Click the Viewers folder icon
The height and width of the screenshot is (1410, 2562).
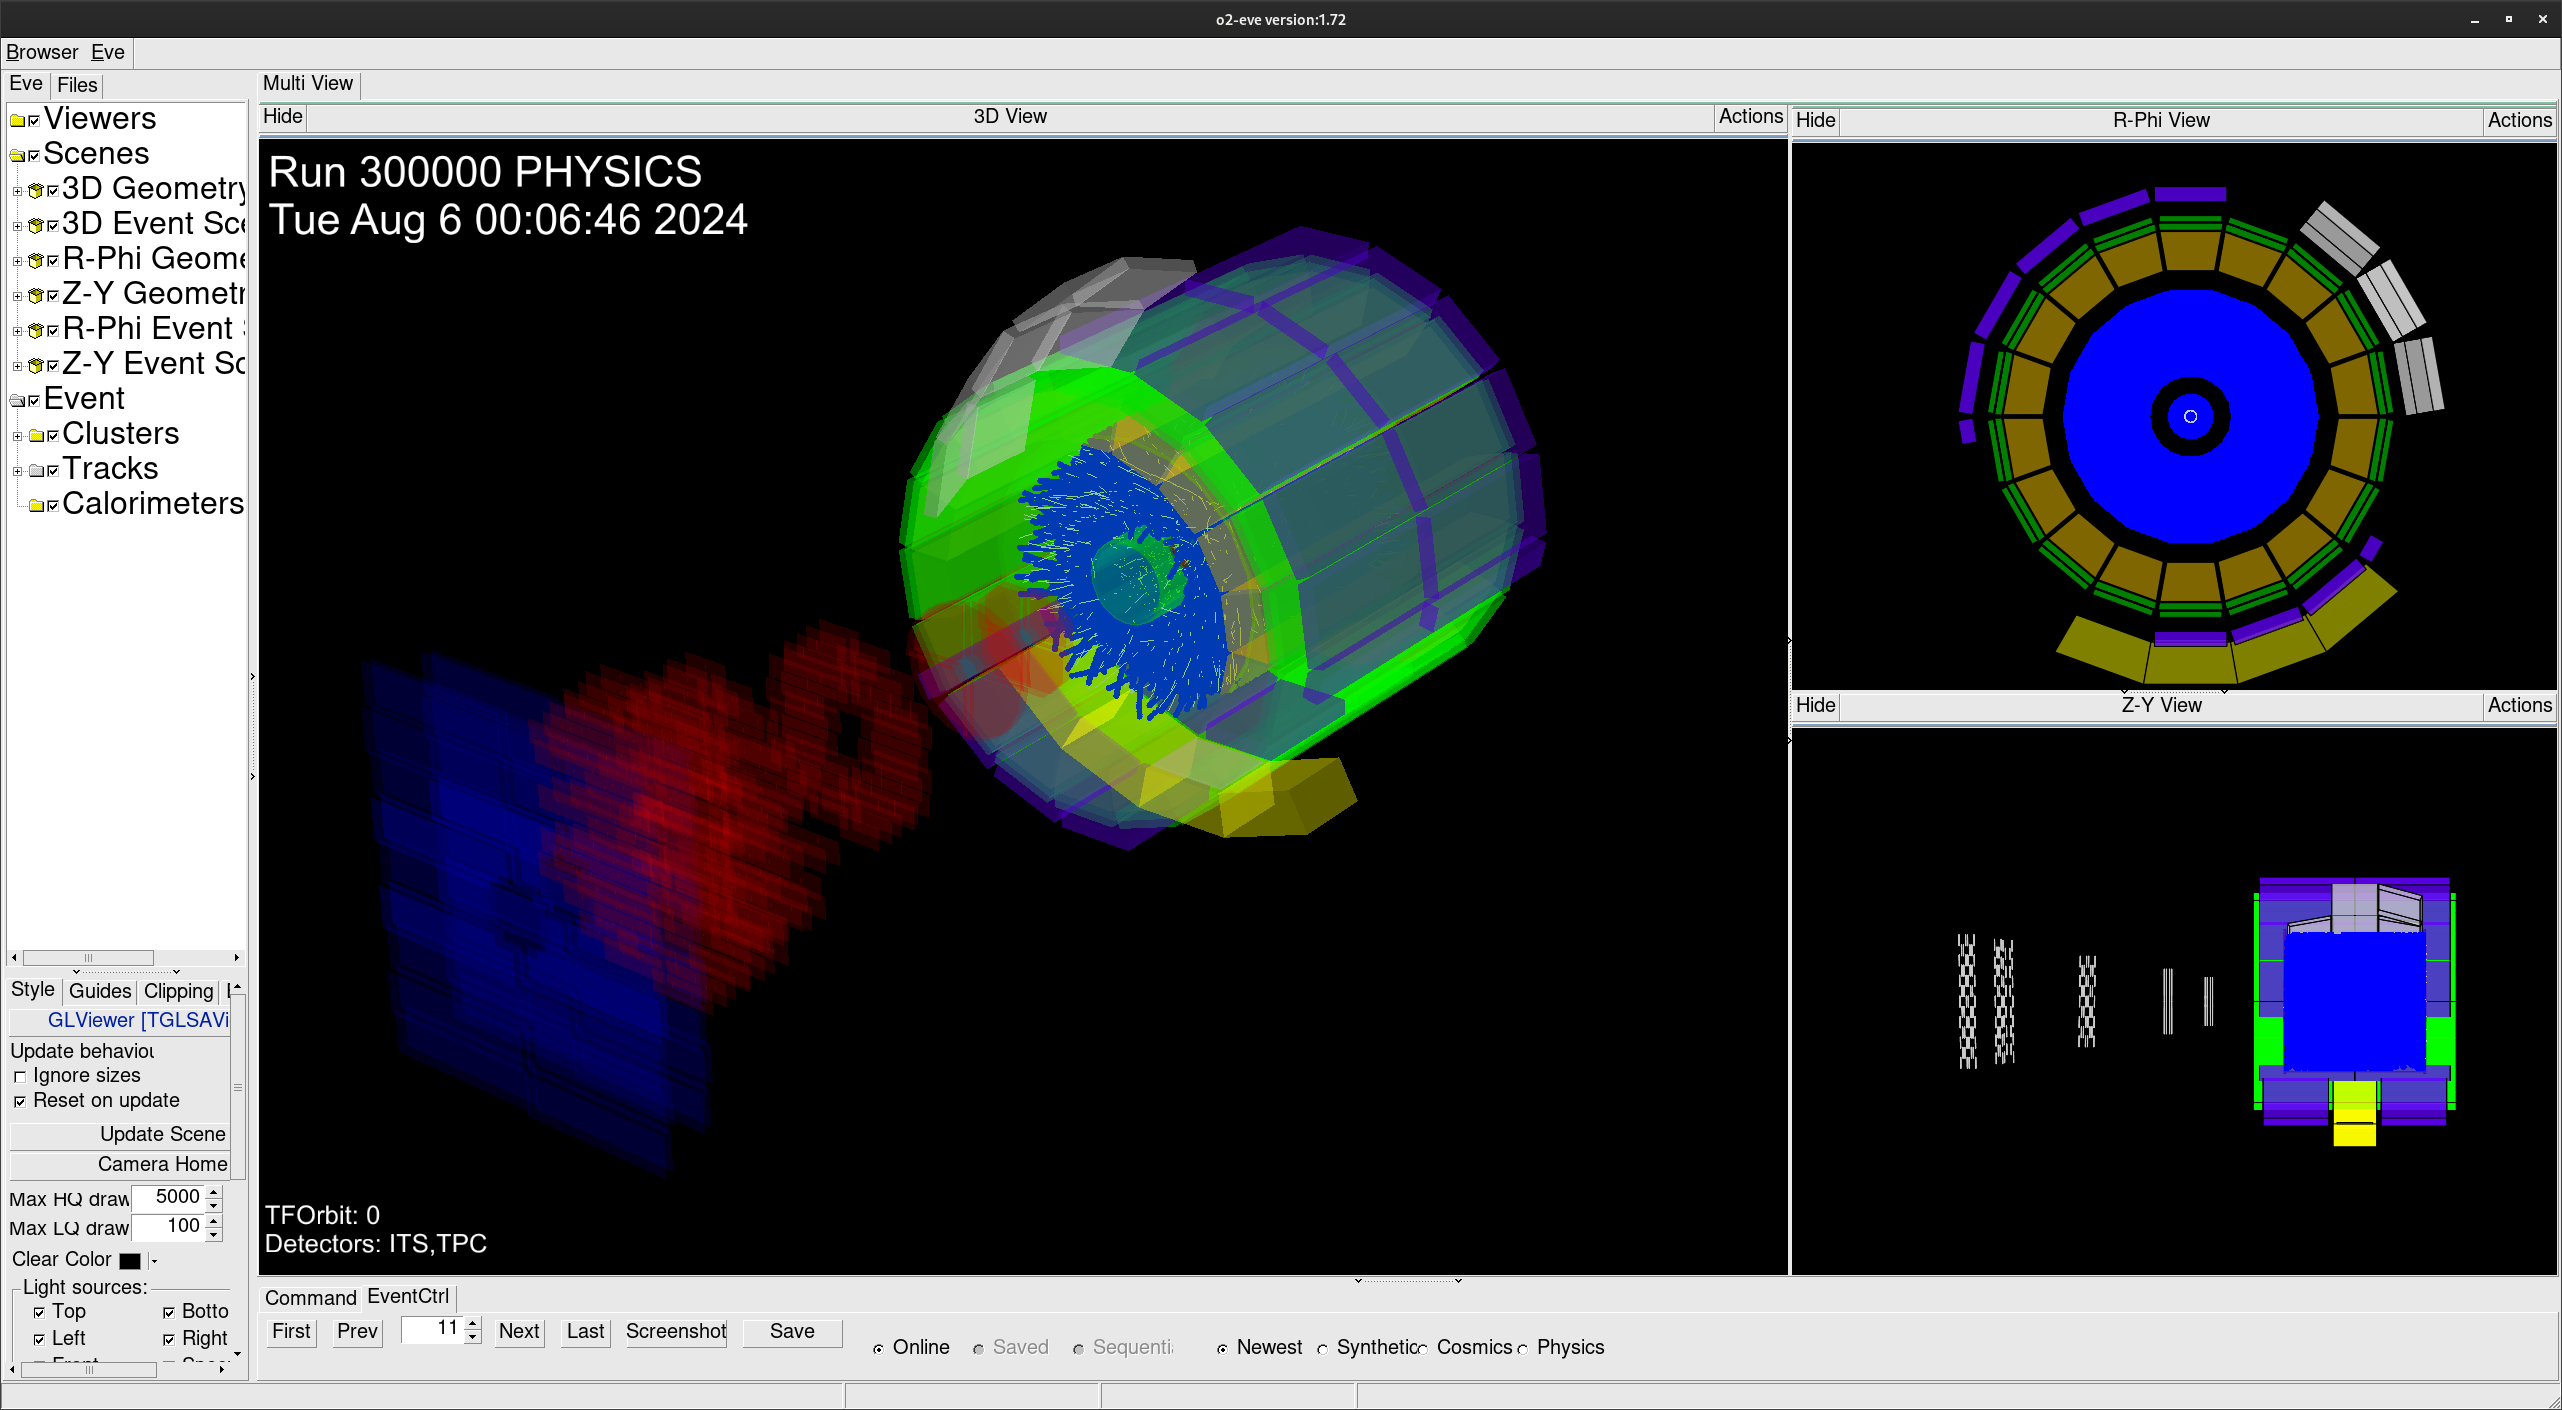point(17,121)
